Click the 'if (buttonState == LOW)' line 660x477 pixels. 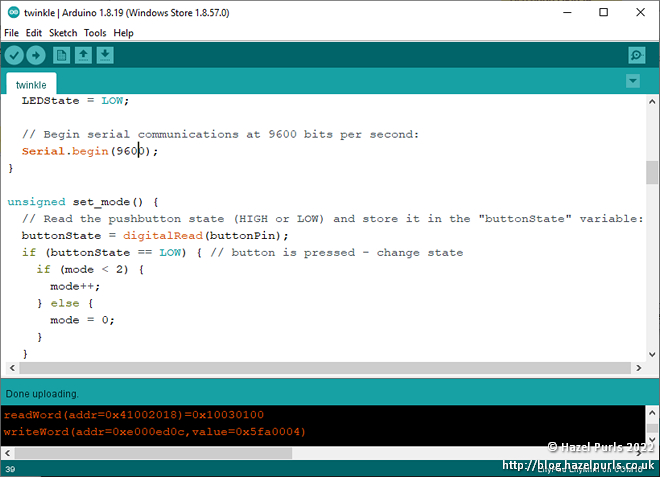(242, 252)
